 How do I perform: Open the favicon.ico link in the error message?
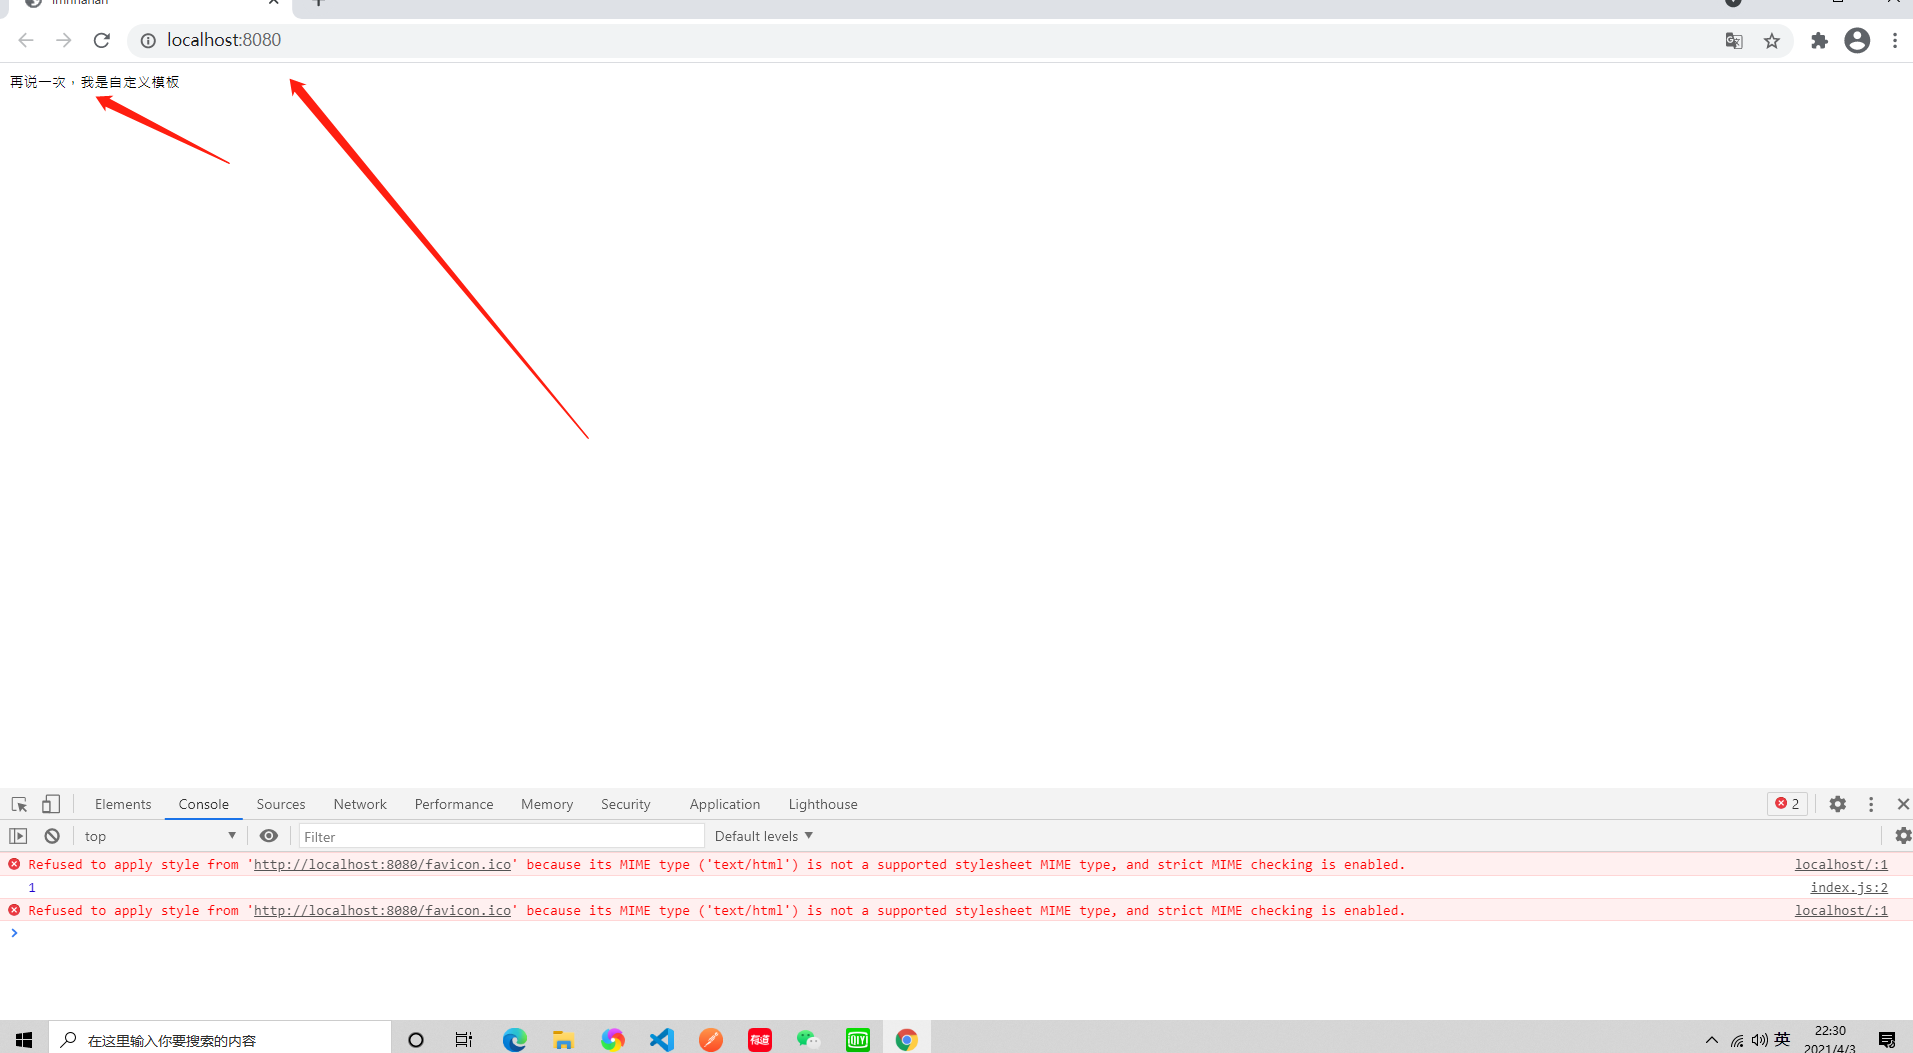(x=381, y=864)
